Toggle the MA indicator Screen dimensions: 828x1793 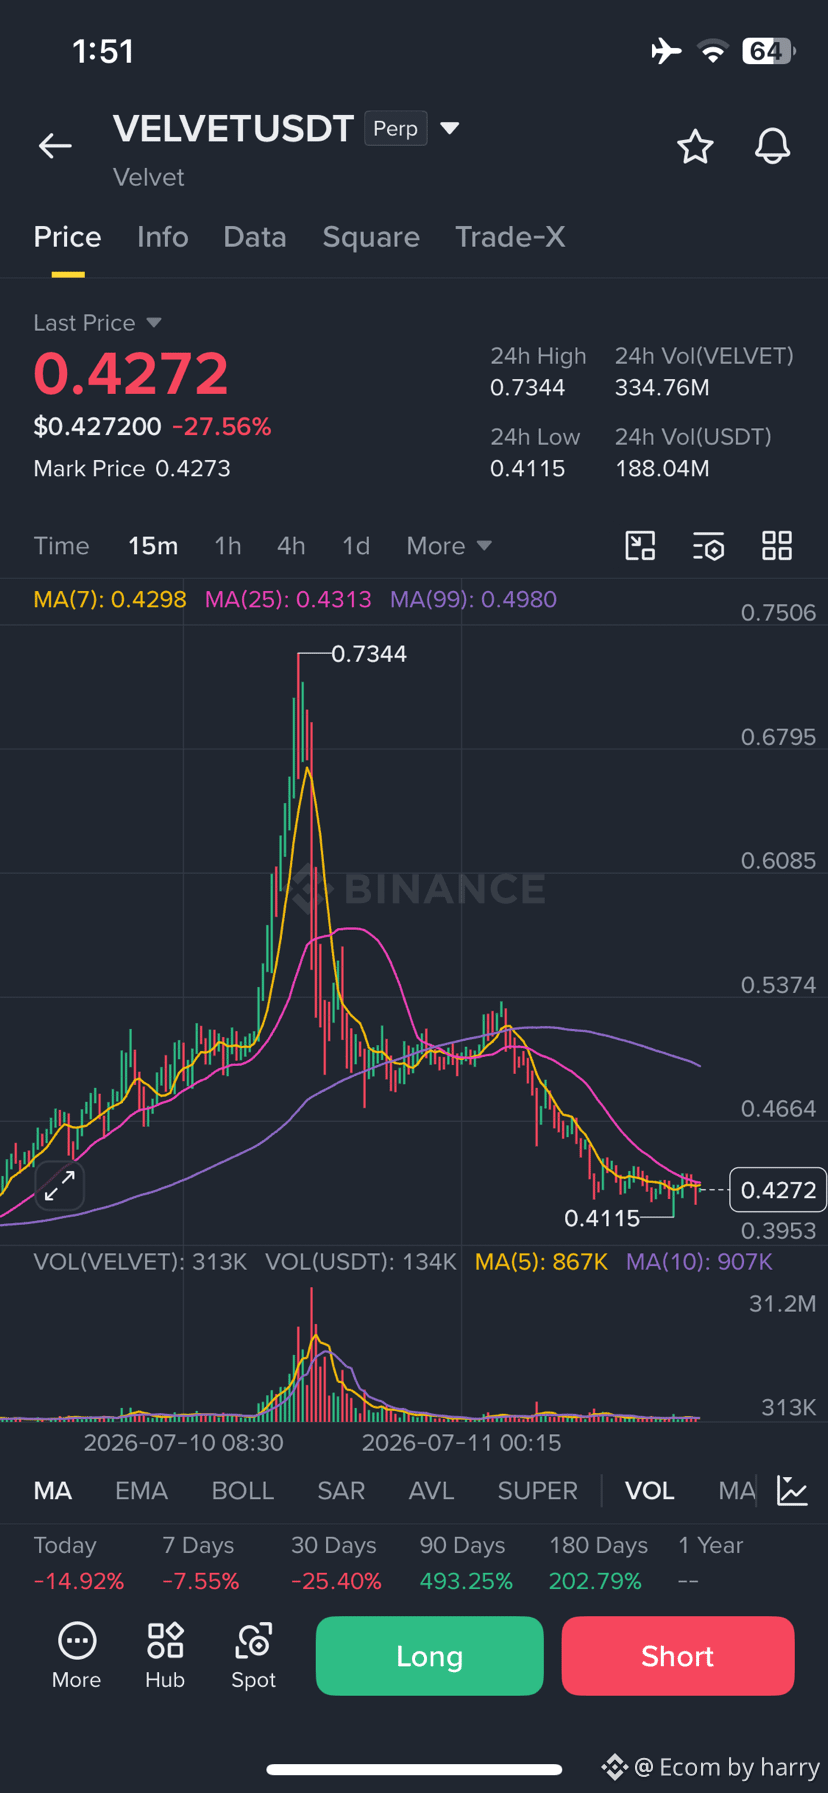pos(53,1491)
